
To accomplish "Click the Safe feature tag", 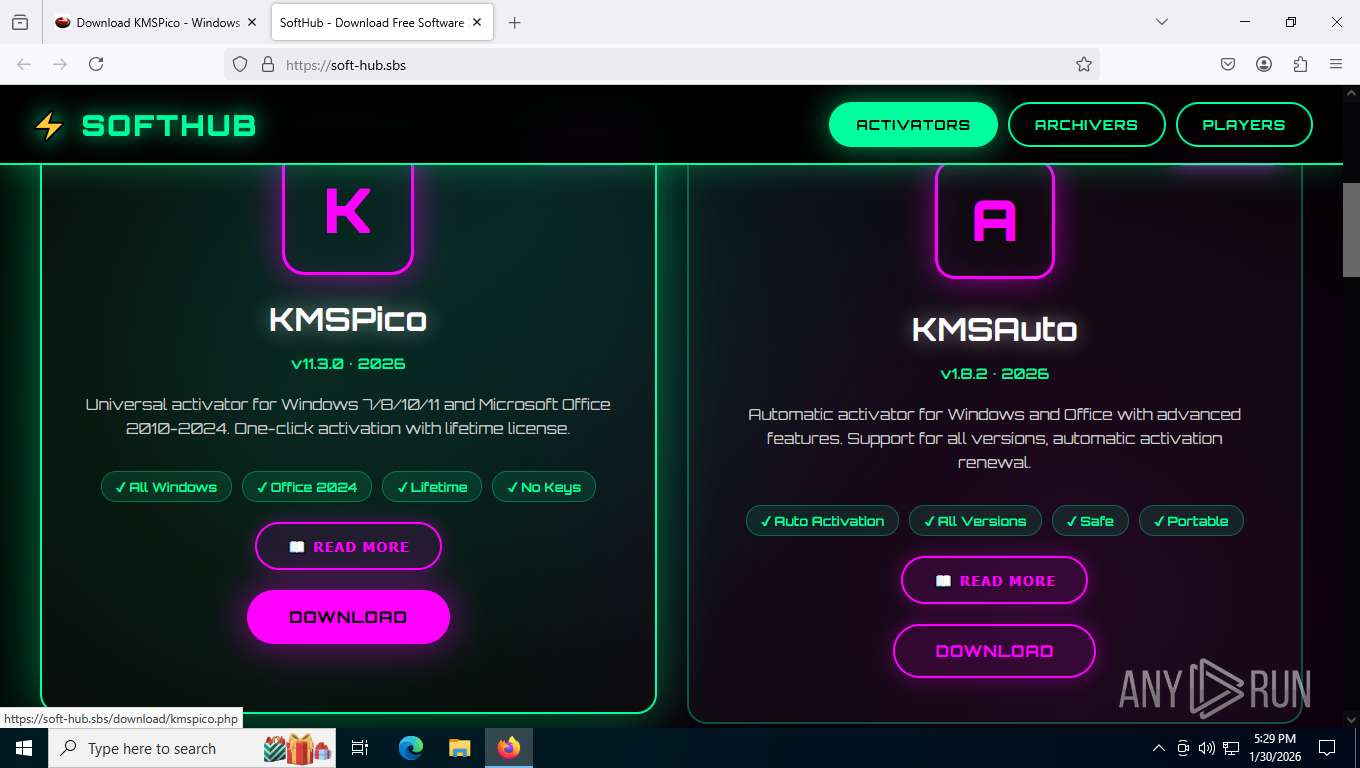I will pos(1090,521).
